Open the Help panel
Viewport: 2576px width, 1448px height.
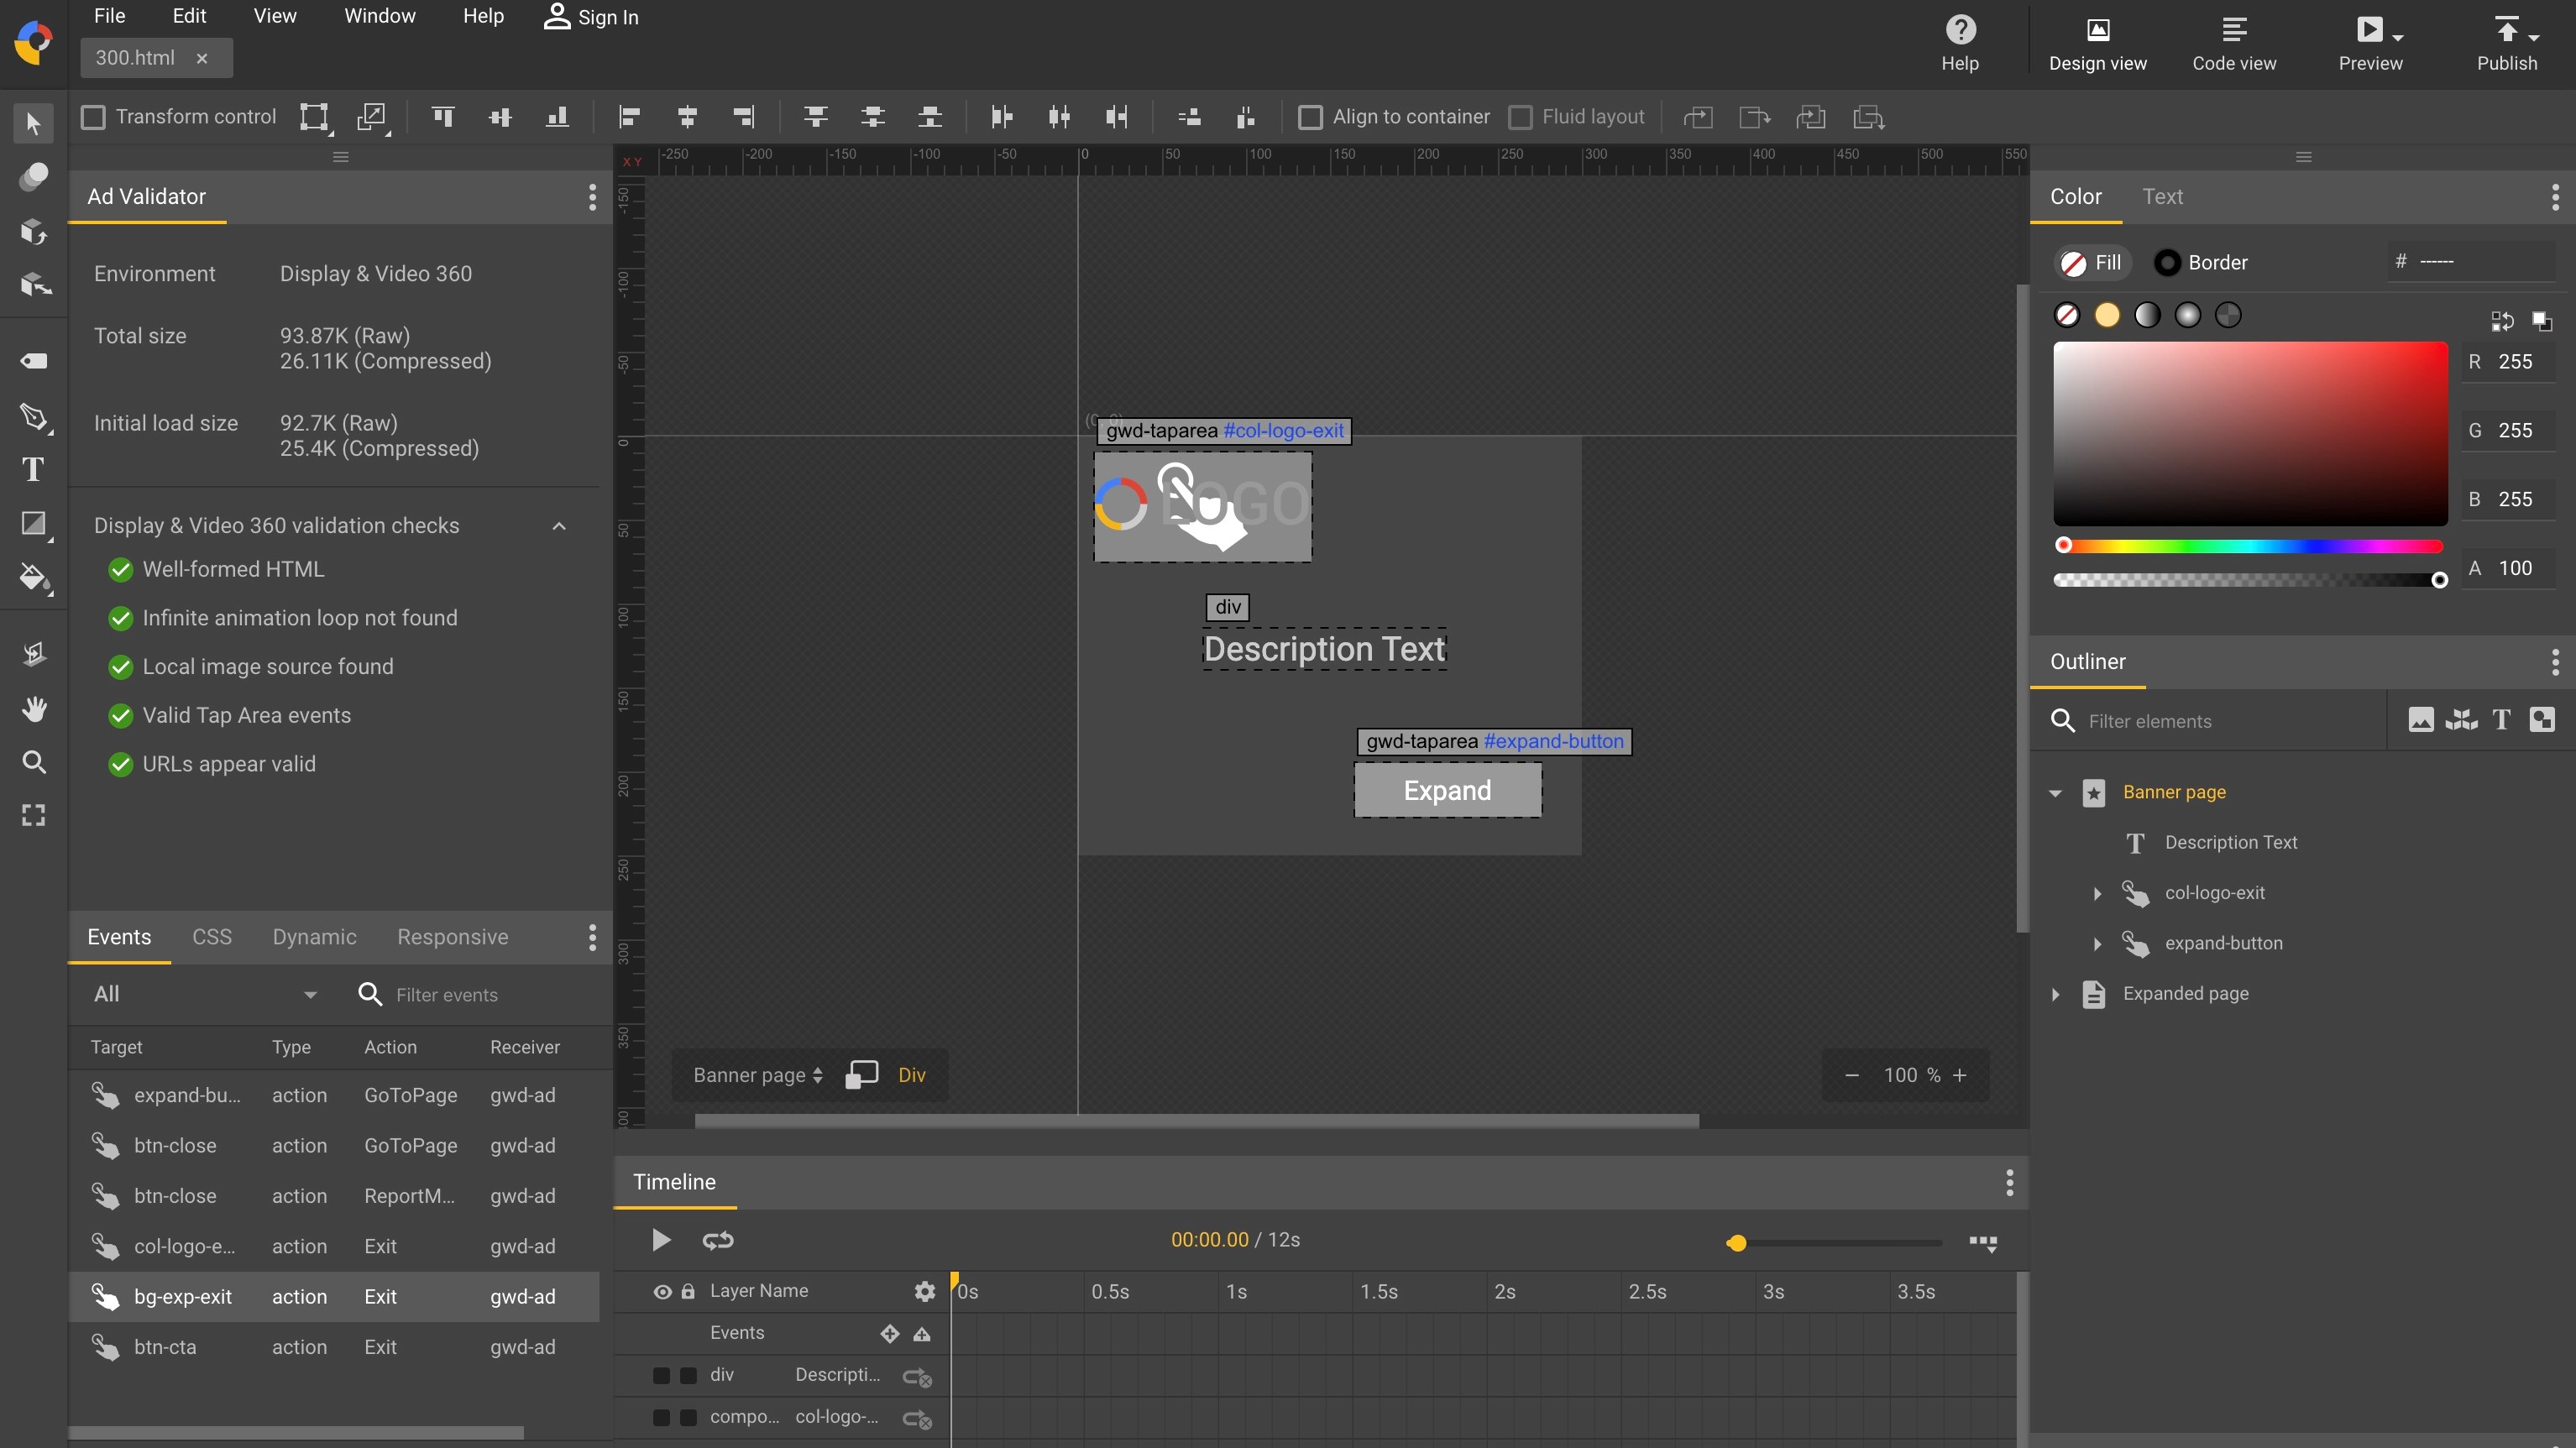pos(1959,42)
